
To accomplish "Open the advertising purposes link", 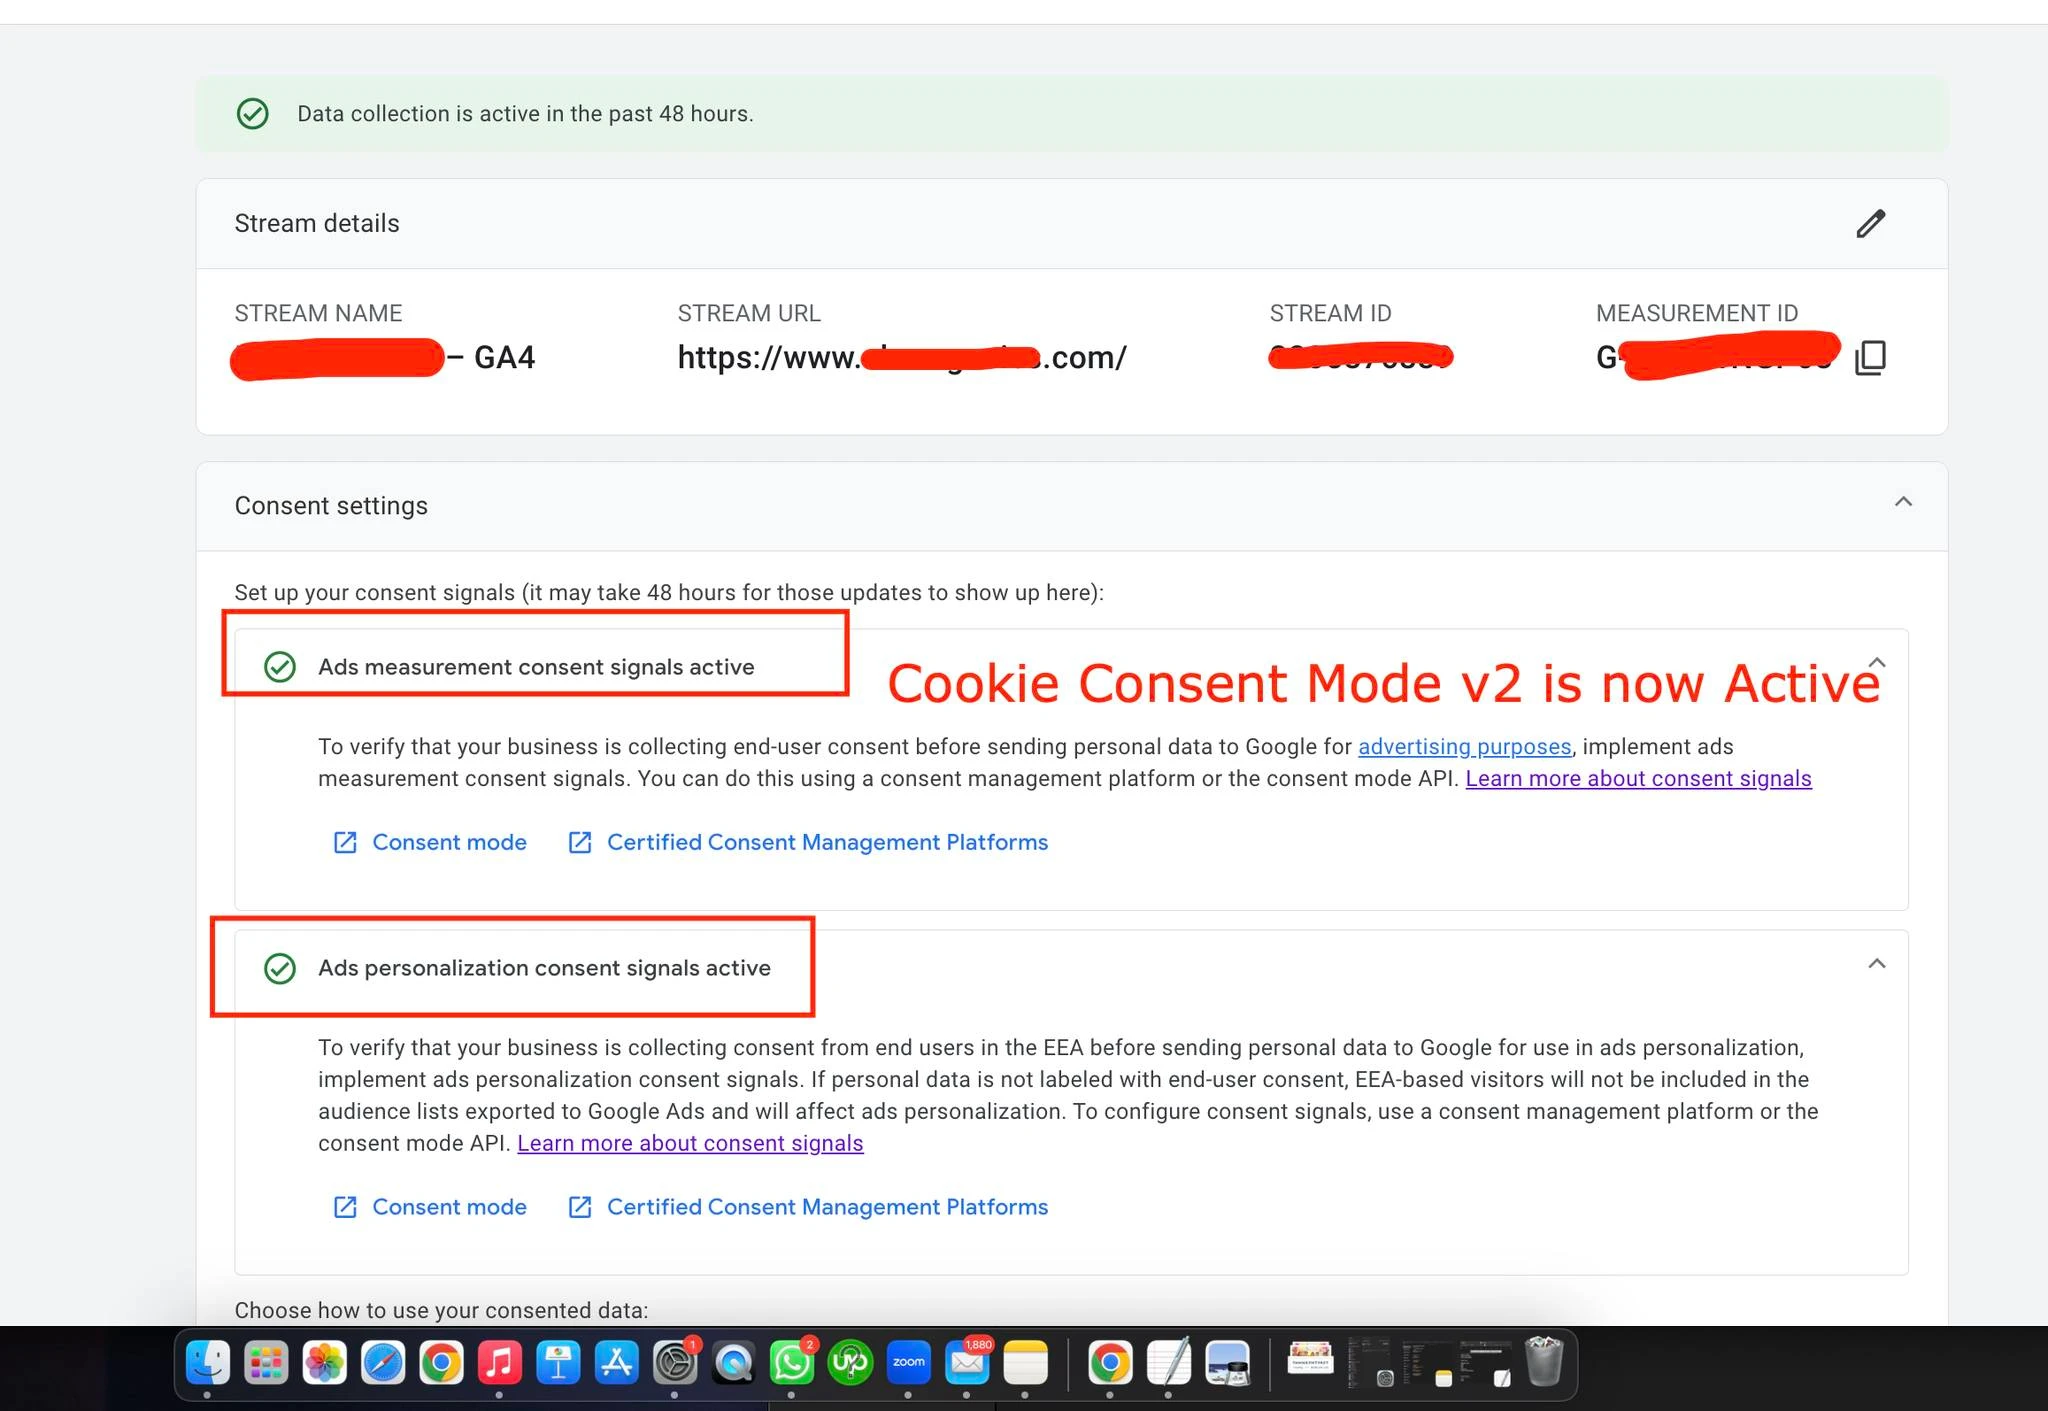I will pos(1464,746).
